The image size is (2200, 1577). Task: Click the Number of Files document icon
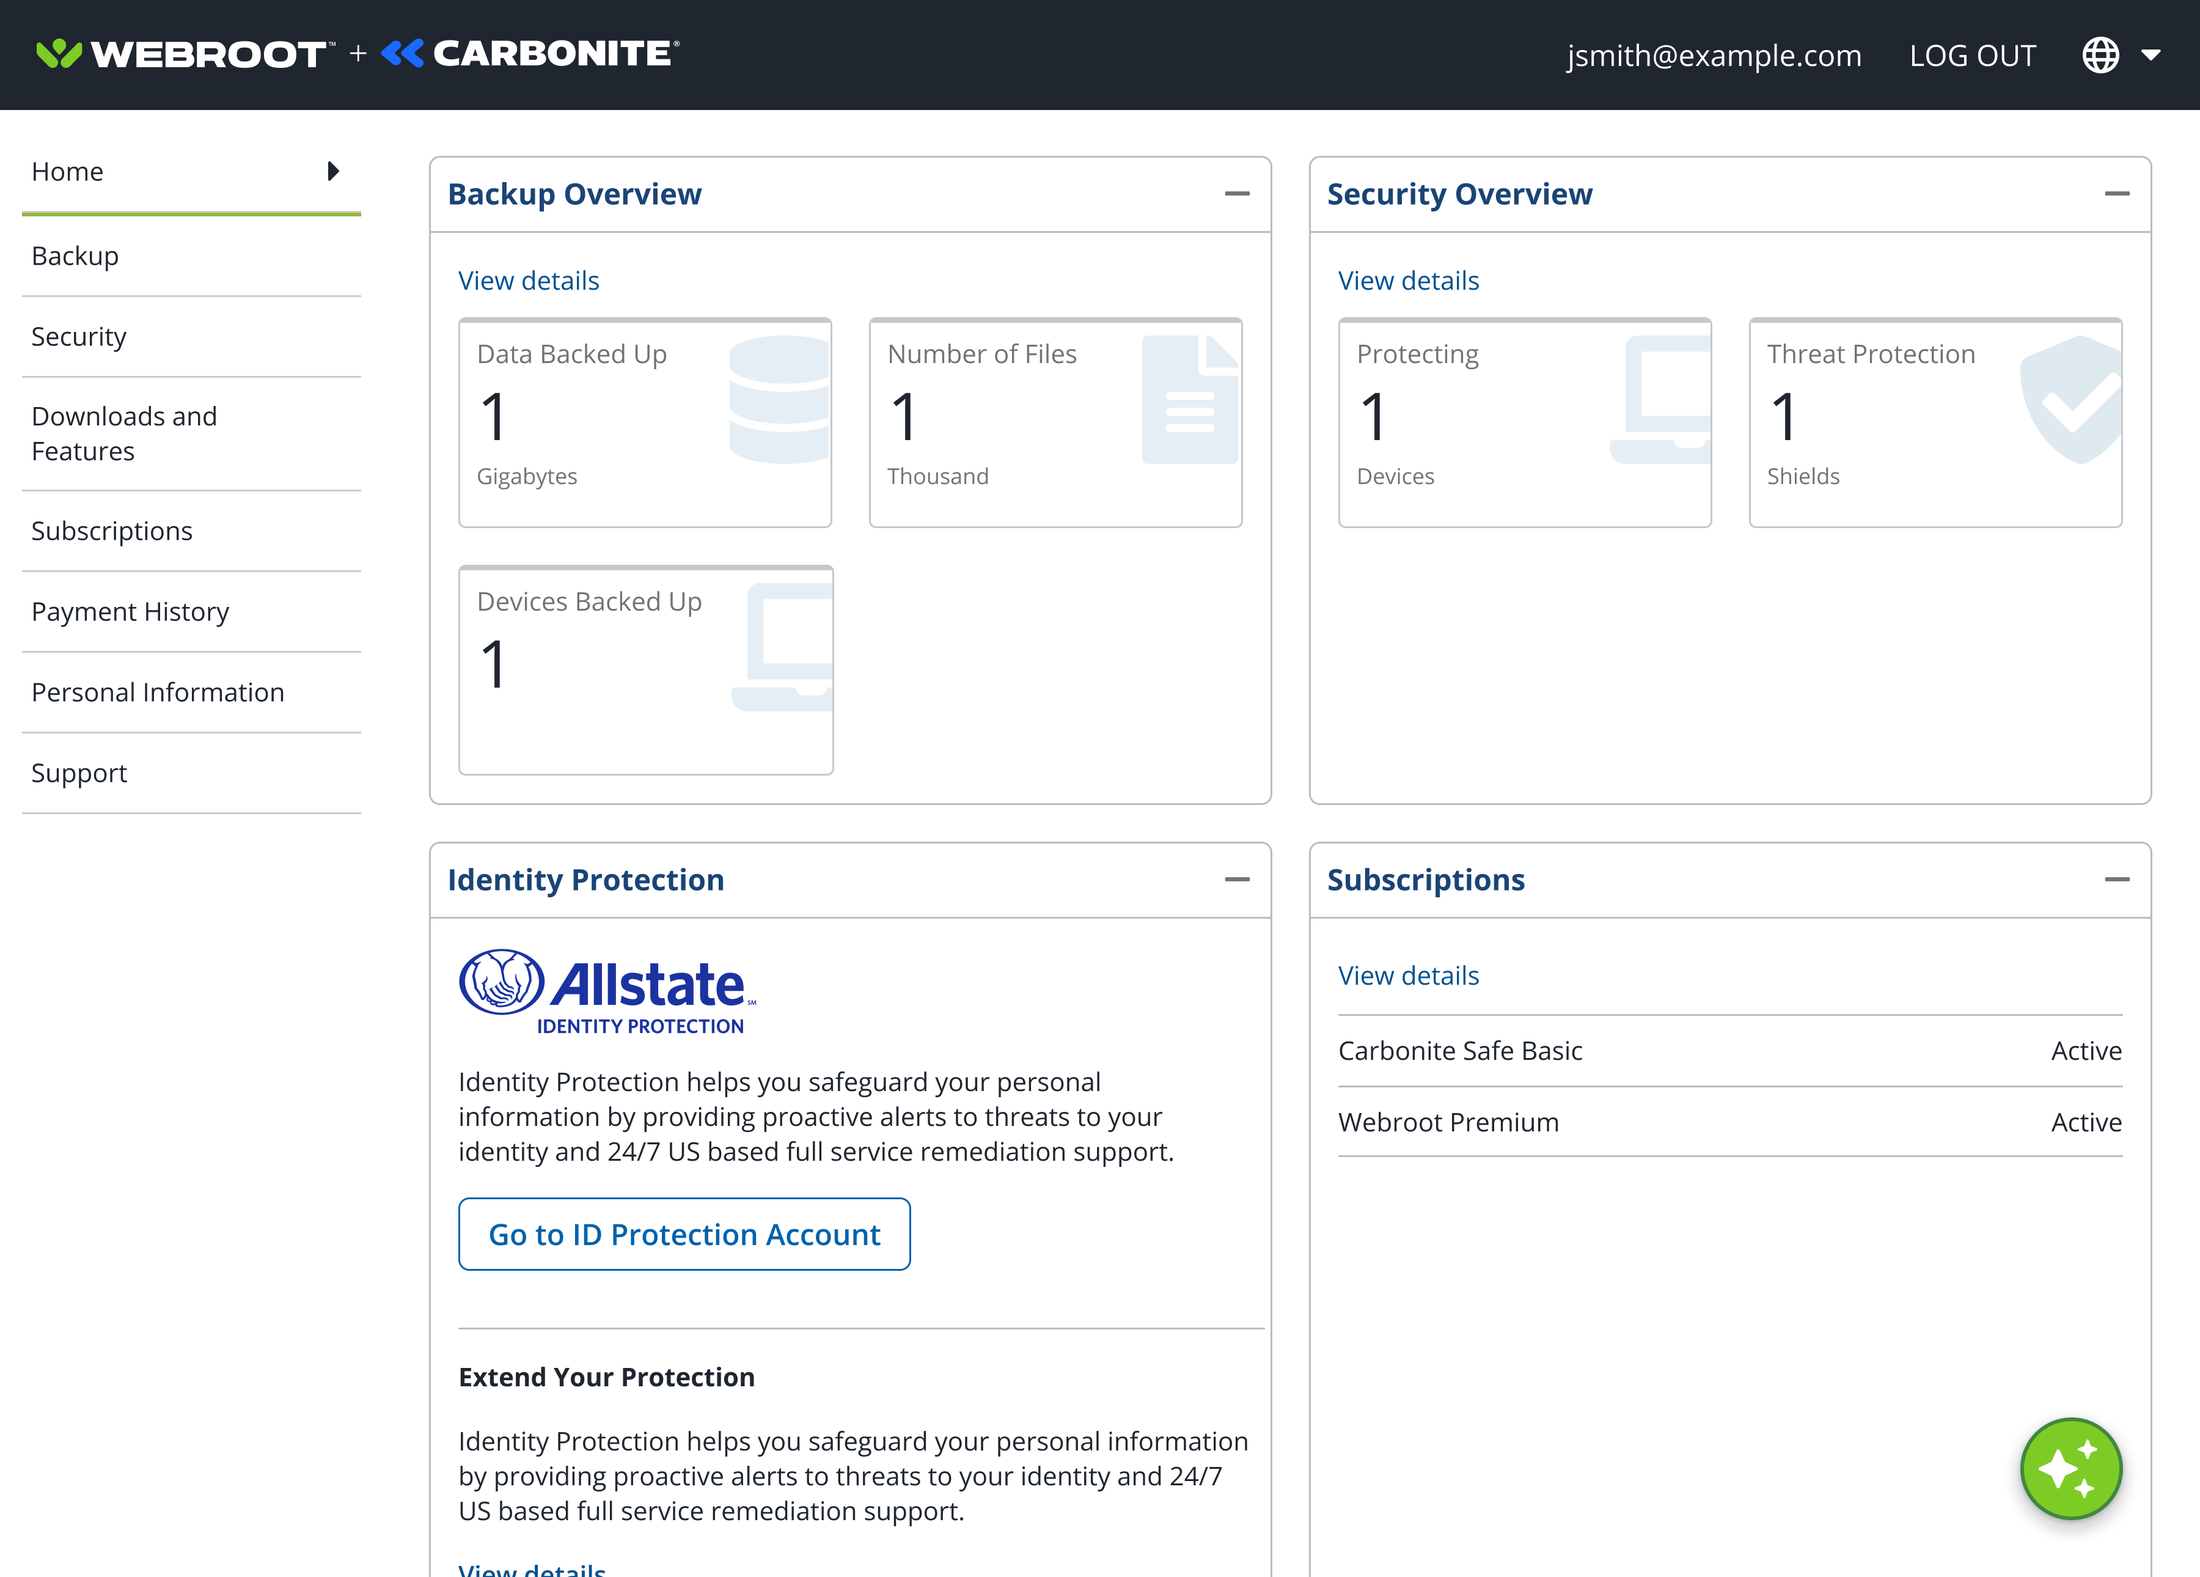coord(1190,400)
